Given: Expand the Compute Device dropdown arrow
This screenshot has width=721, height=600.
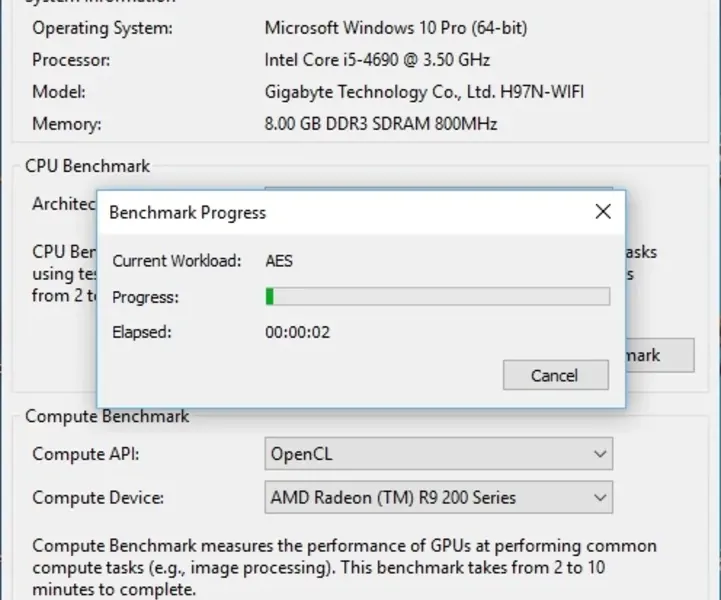Looking at the screenshot, I should click(x=600, y=497).
